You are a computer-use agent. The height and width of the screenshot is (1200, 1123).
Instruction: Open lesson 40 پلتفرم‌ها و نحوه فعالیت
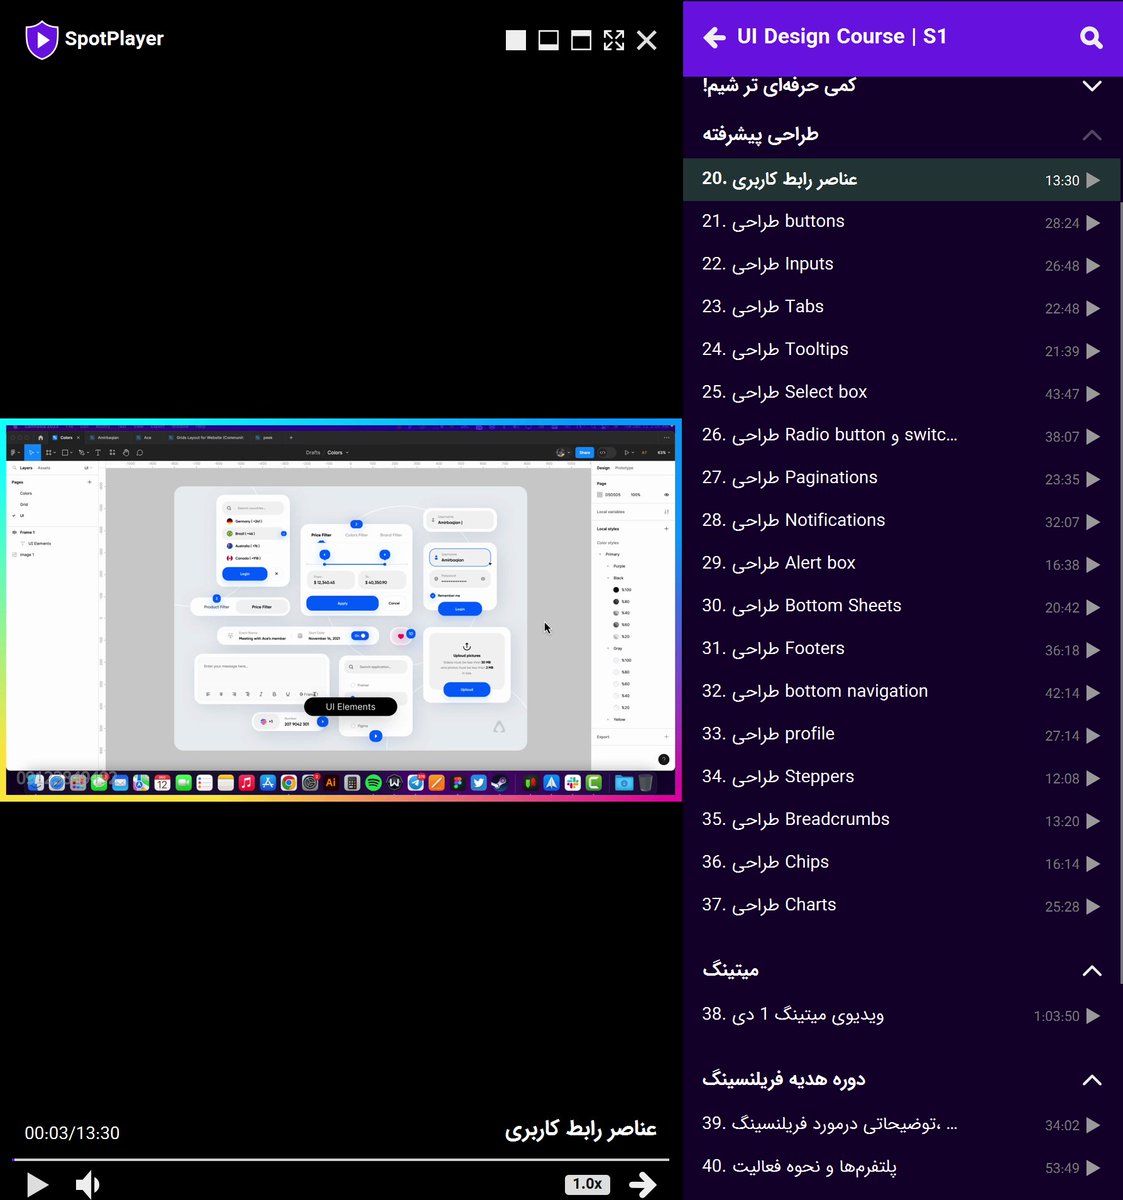(x=901, y=1167)
